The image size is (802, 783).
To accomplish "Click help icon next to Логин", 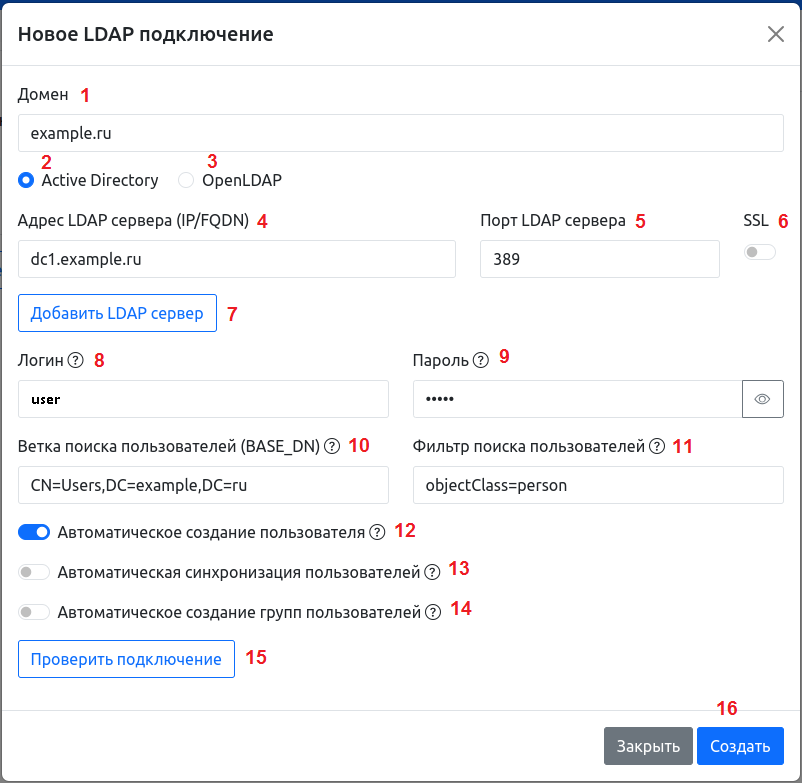I will [77, 361].
